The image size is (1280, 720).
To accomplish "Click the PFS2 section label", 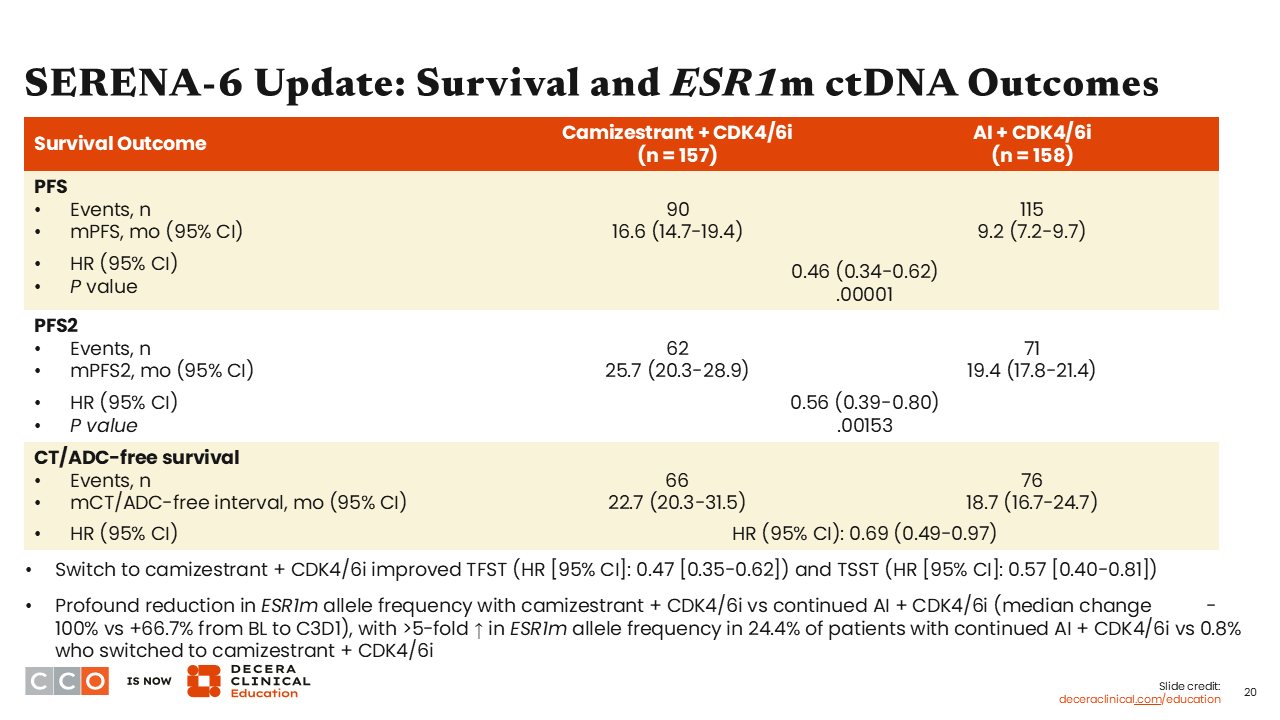I will 56,326.
